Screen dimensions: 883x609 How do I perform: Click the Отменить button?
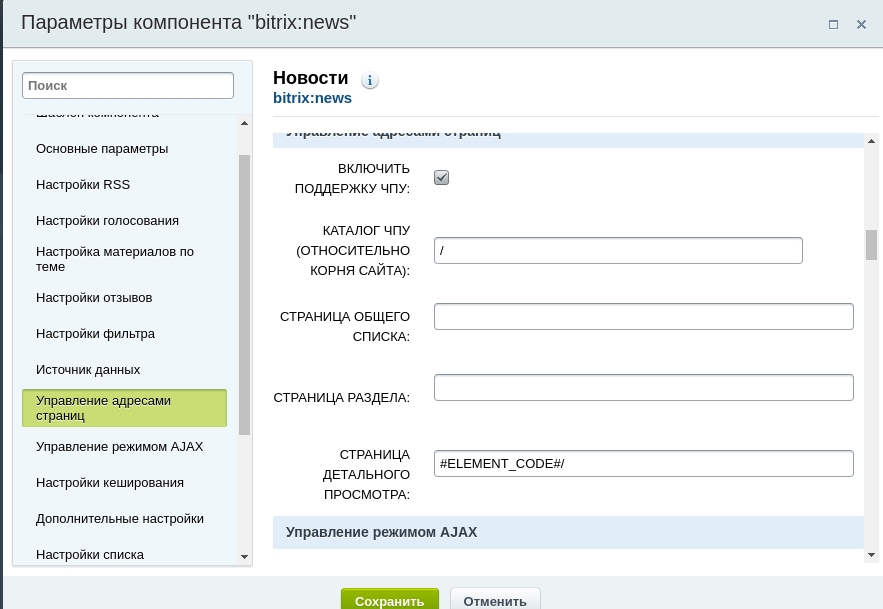pos(495,601)
